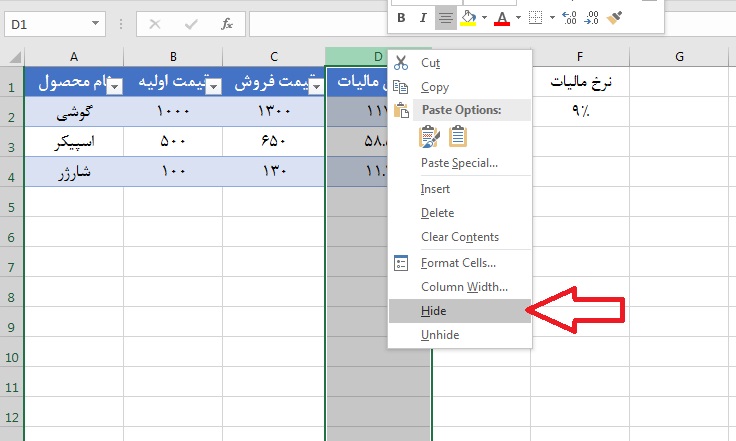Click the Enter checkmark in formula bar
Screen dimensions: 736x441
191,24
